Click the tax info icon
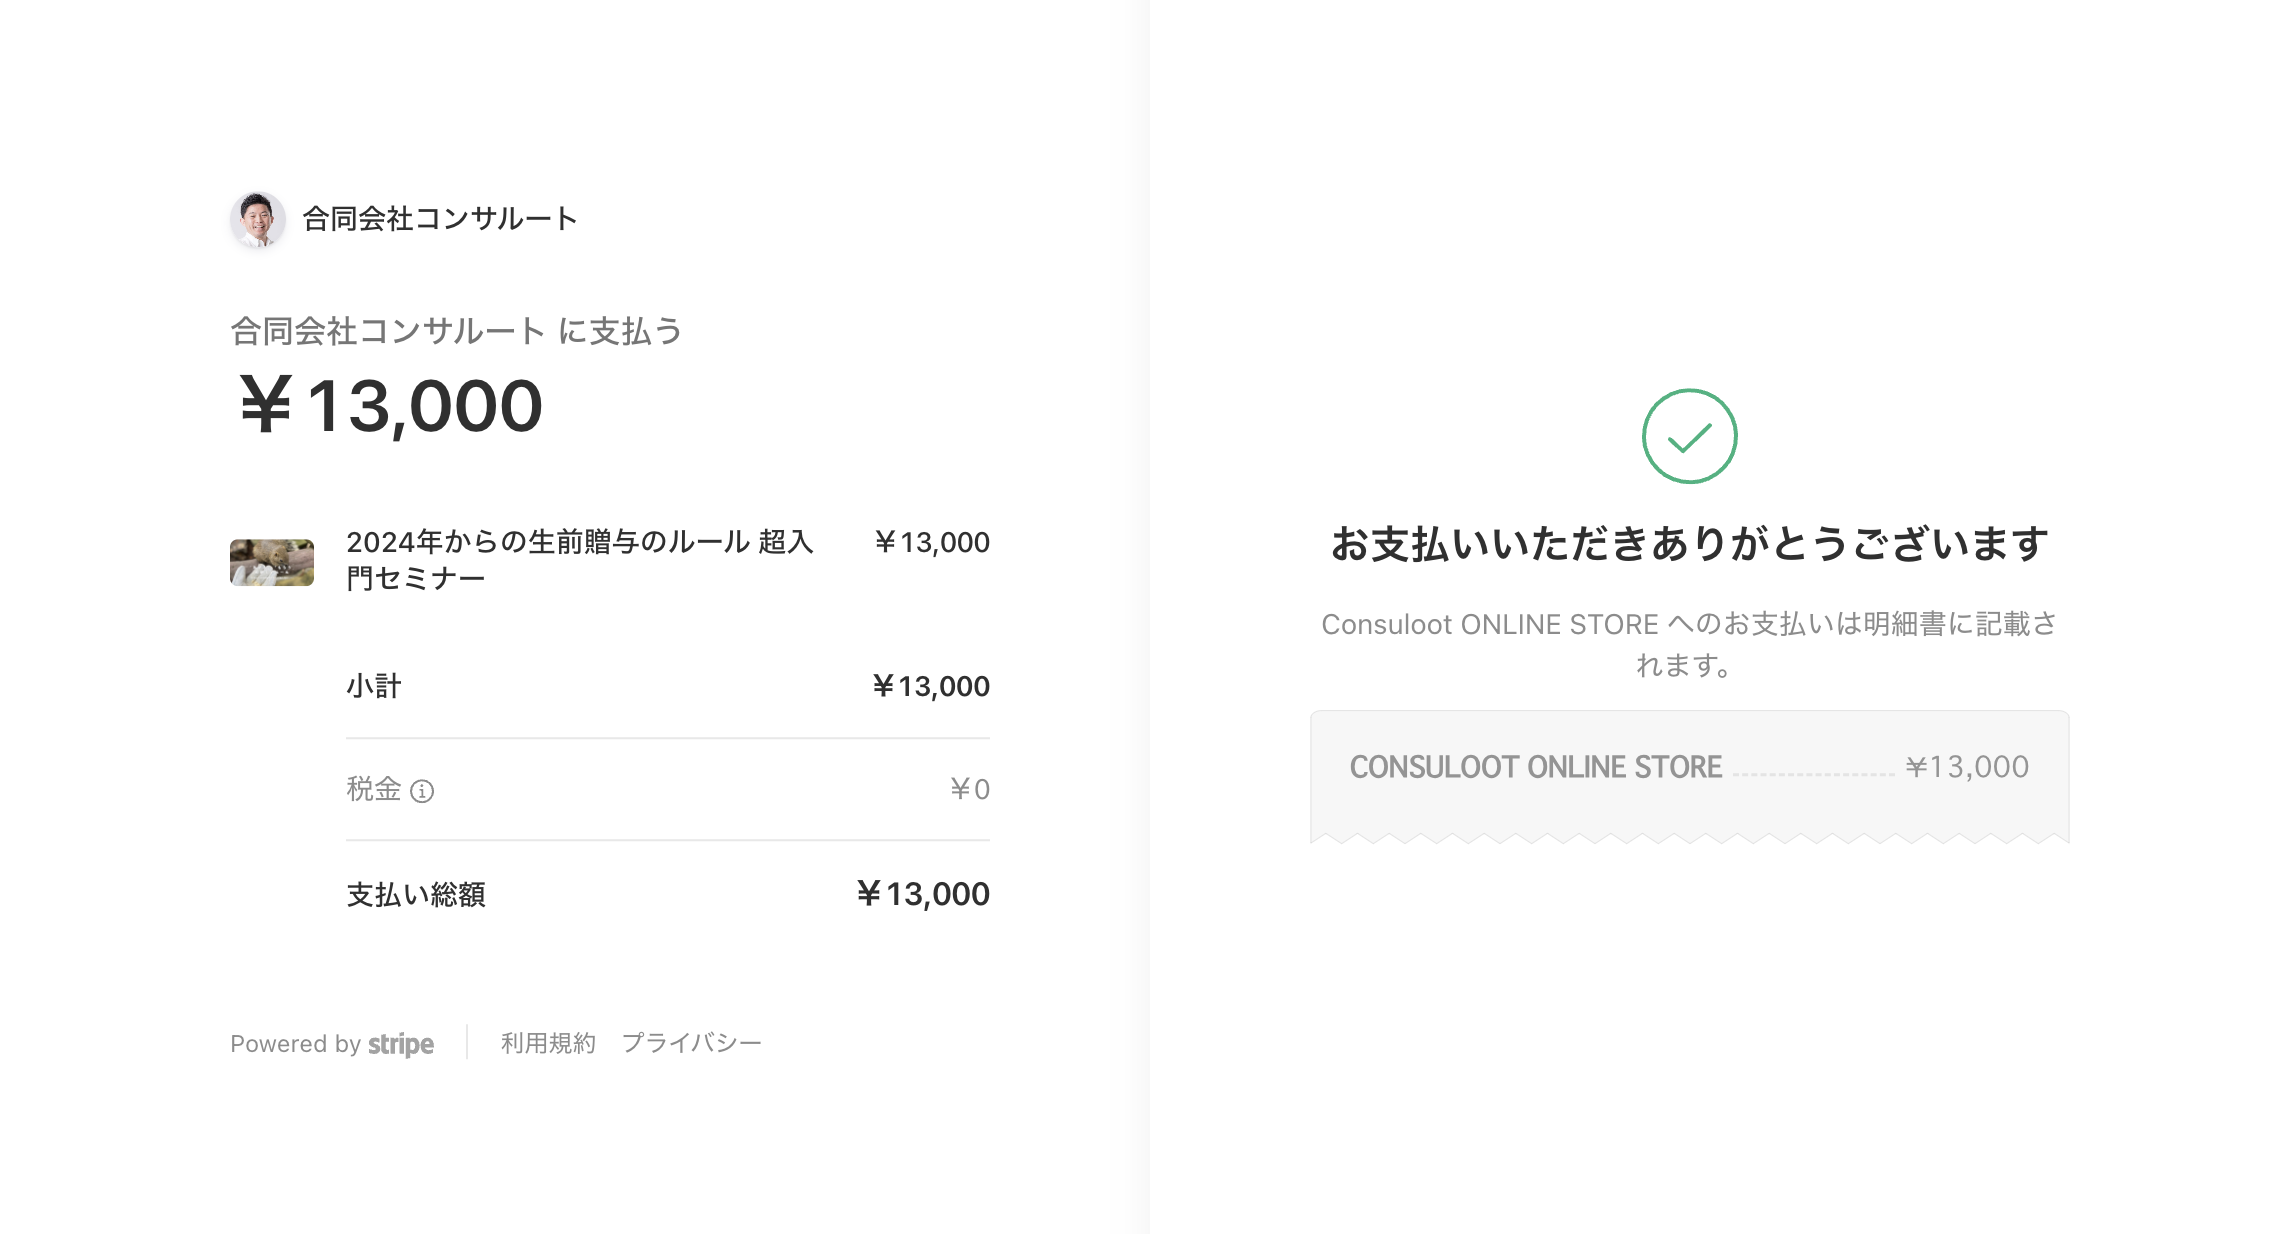Viewport: 2290px width, 1234px height. tap(422, 791)
